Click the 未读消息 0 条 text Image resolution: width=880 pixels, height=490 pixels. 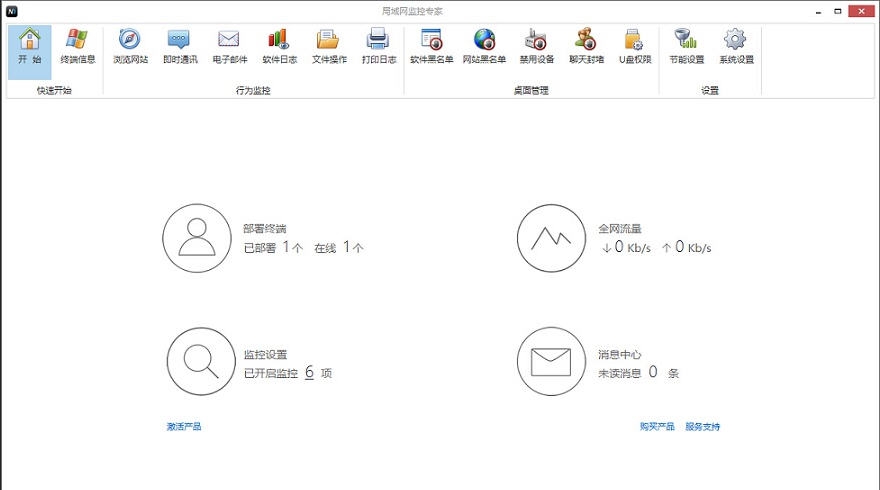(x=639, y=372)
